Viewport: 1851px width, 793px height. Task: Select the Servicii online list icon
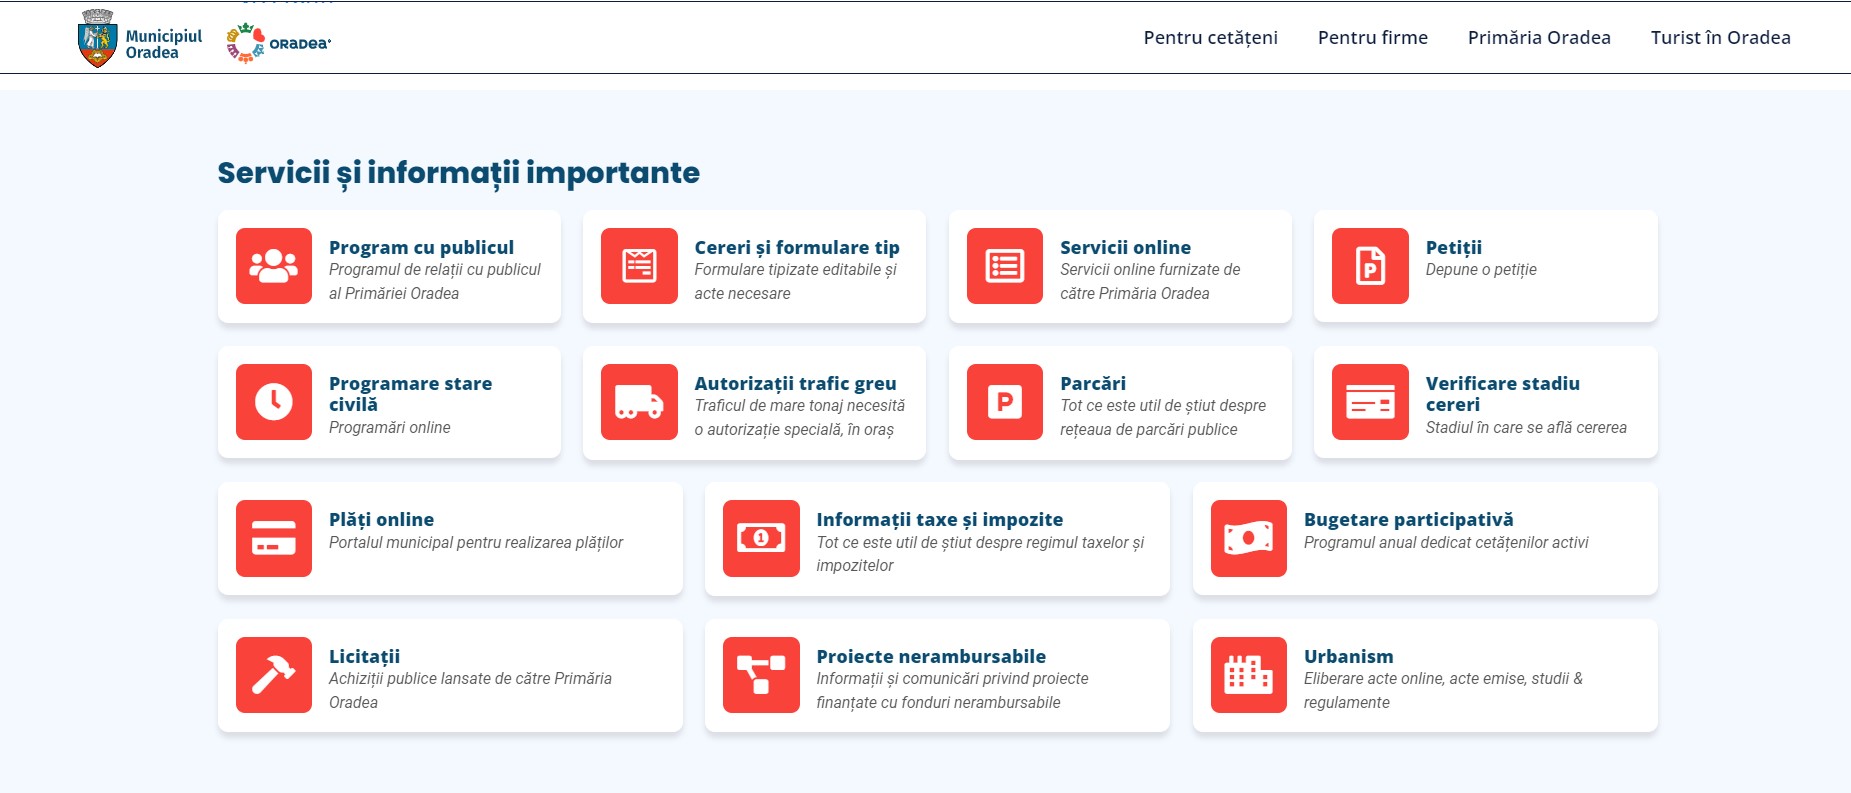click(1004, 266)
